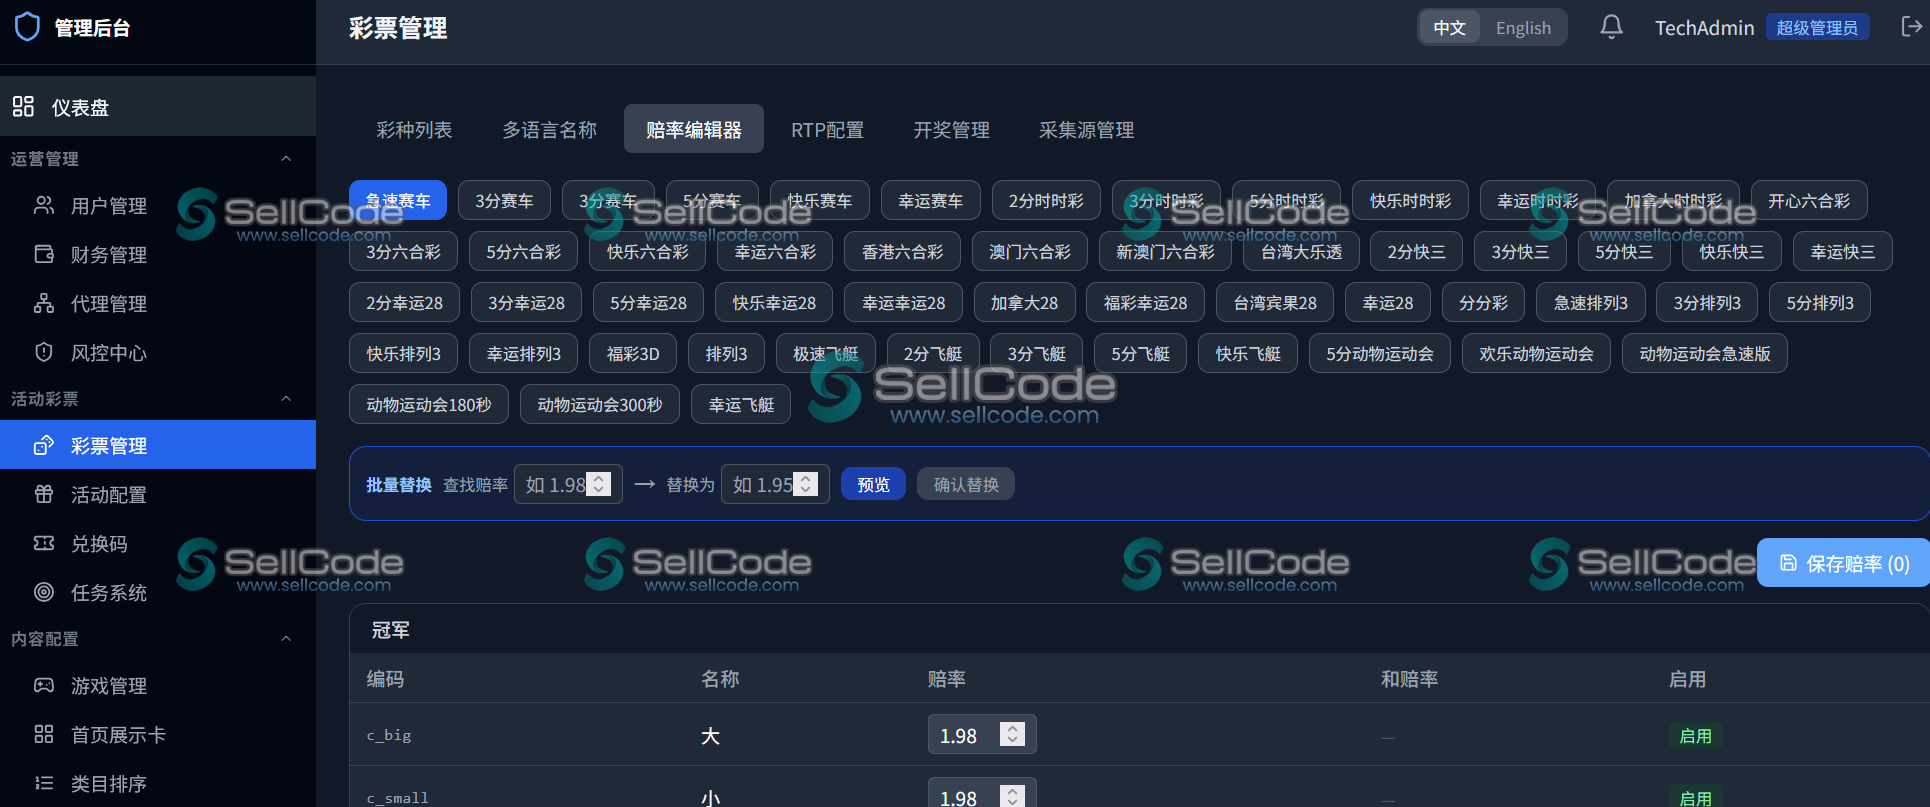This screenshot has width=1930, height=807.
Task: Adjust the 替换为 stepper arrows
Action: (x=805, y=484)
